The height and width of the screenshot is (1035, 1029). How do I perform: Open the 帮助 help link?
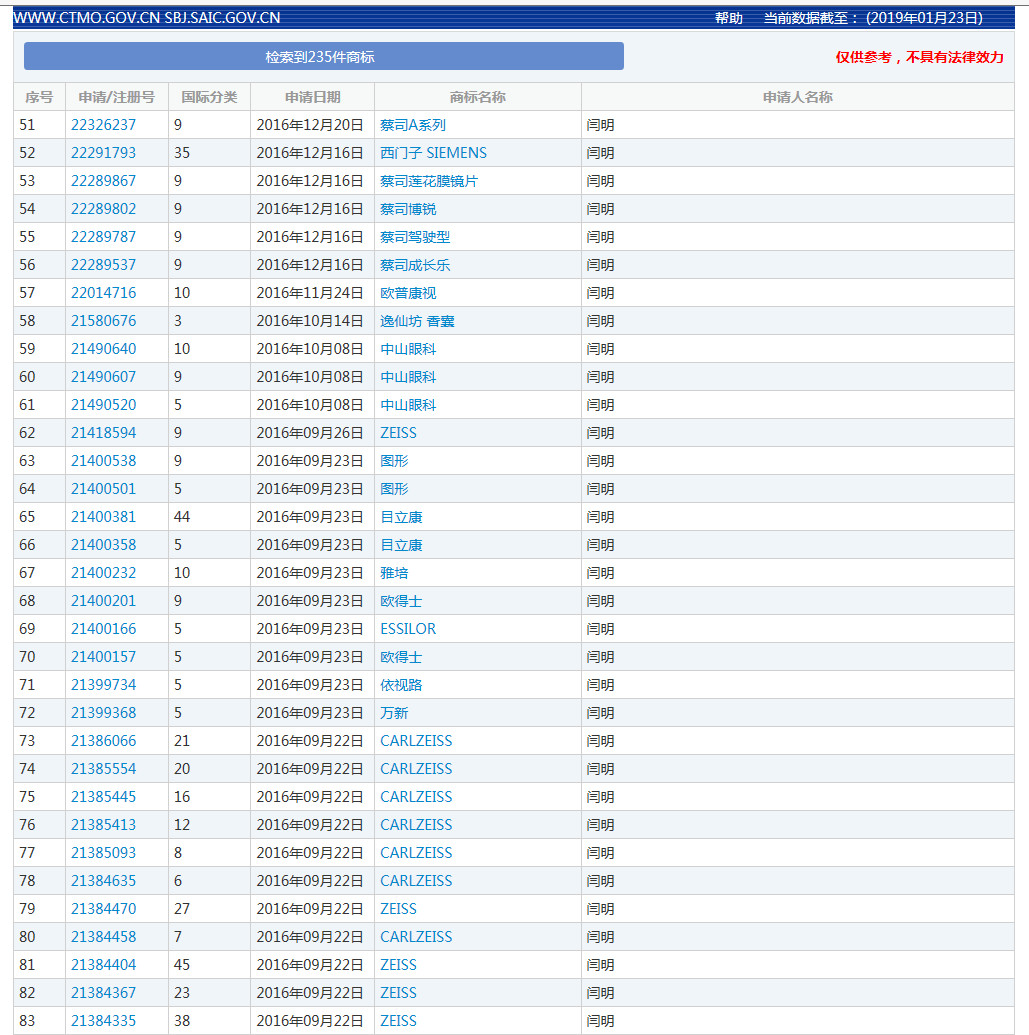point(729,18)
